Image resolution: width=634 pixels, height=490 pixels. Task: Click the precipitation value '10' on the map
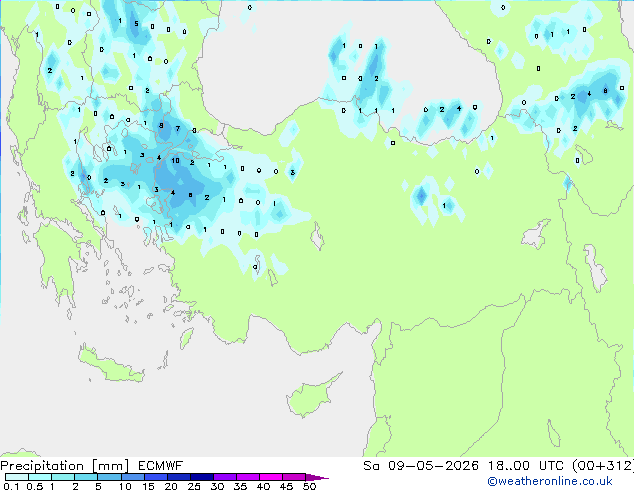pos(175,161)
